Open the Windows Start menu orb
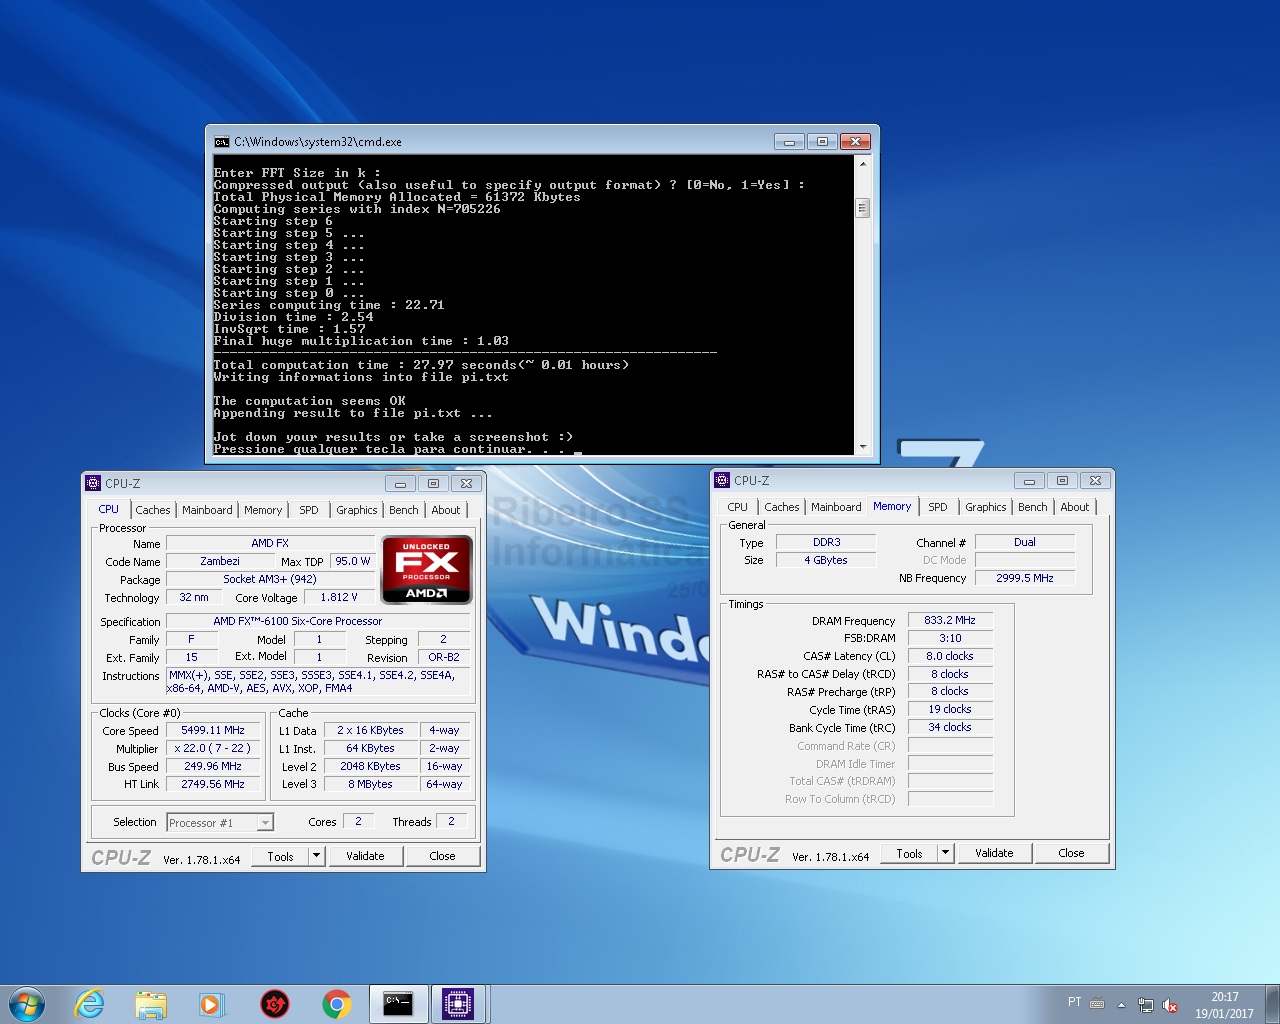The image size is (1280, 1024). point(27,1004)
